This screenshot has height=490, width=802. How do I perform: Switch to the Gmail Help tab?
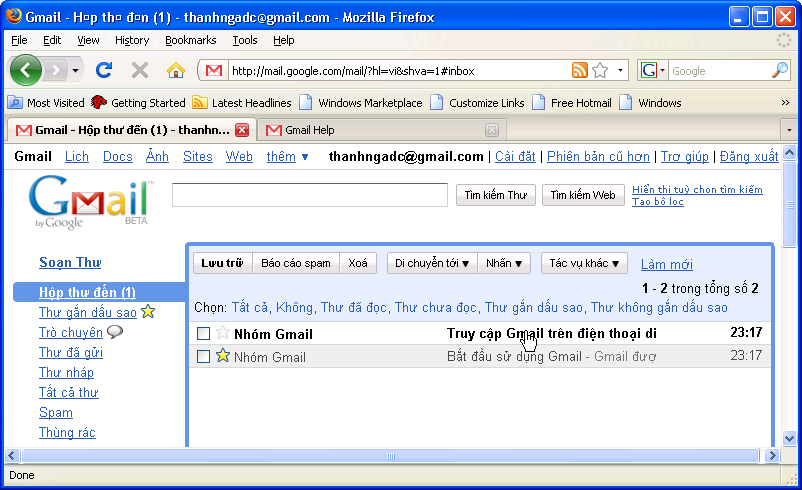click(381, 130)
